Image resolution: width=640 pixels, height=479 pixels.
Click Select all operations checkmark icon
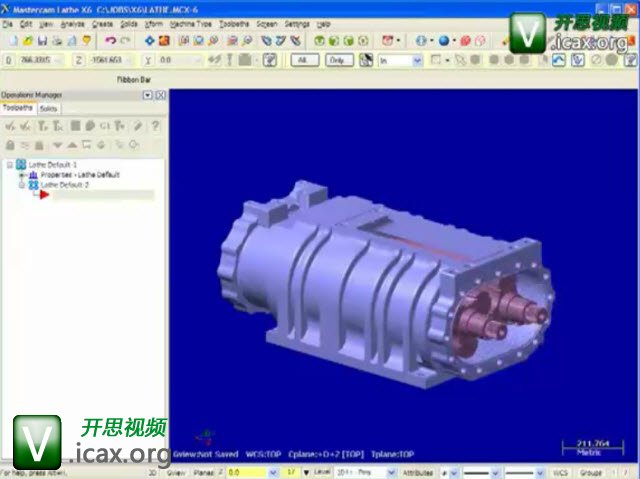[x=10, y=126]
